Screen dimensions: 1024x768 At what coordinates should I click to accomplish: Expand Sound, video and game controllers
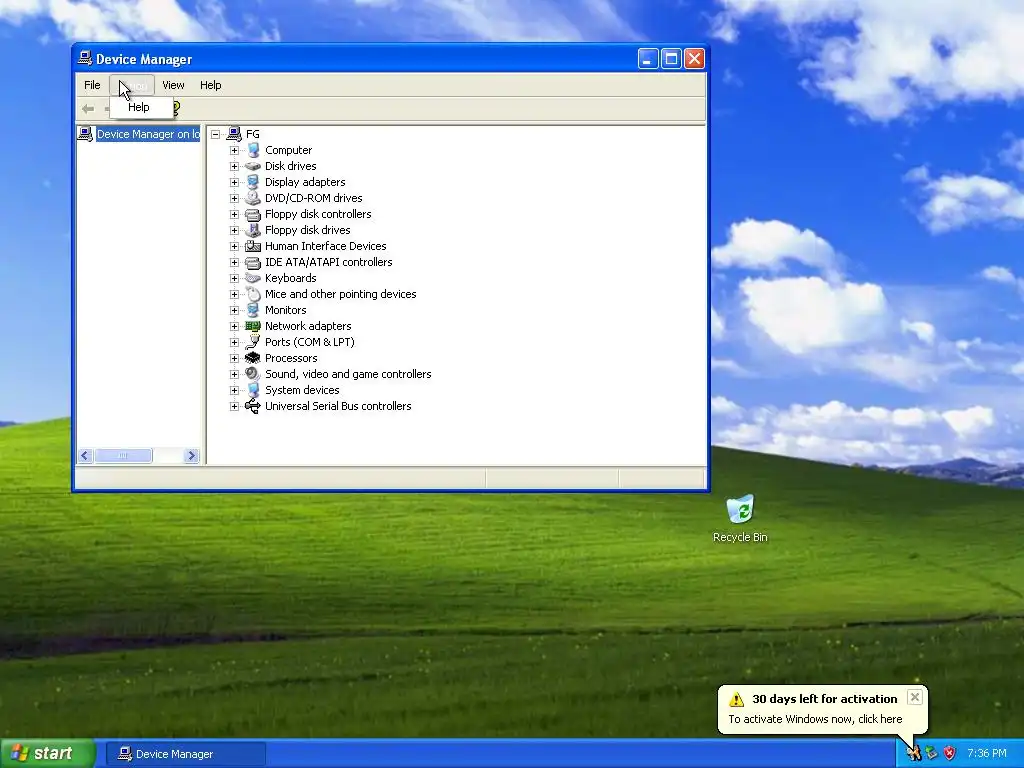(x=234, y=374)
